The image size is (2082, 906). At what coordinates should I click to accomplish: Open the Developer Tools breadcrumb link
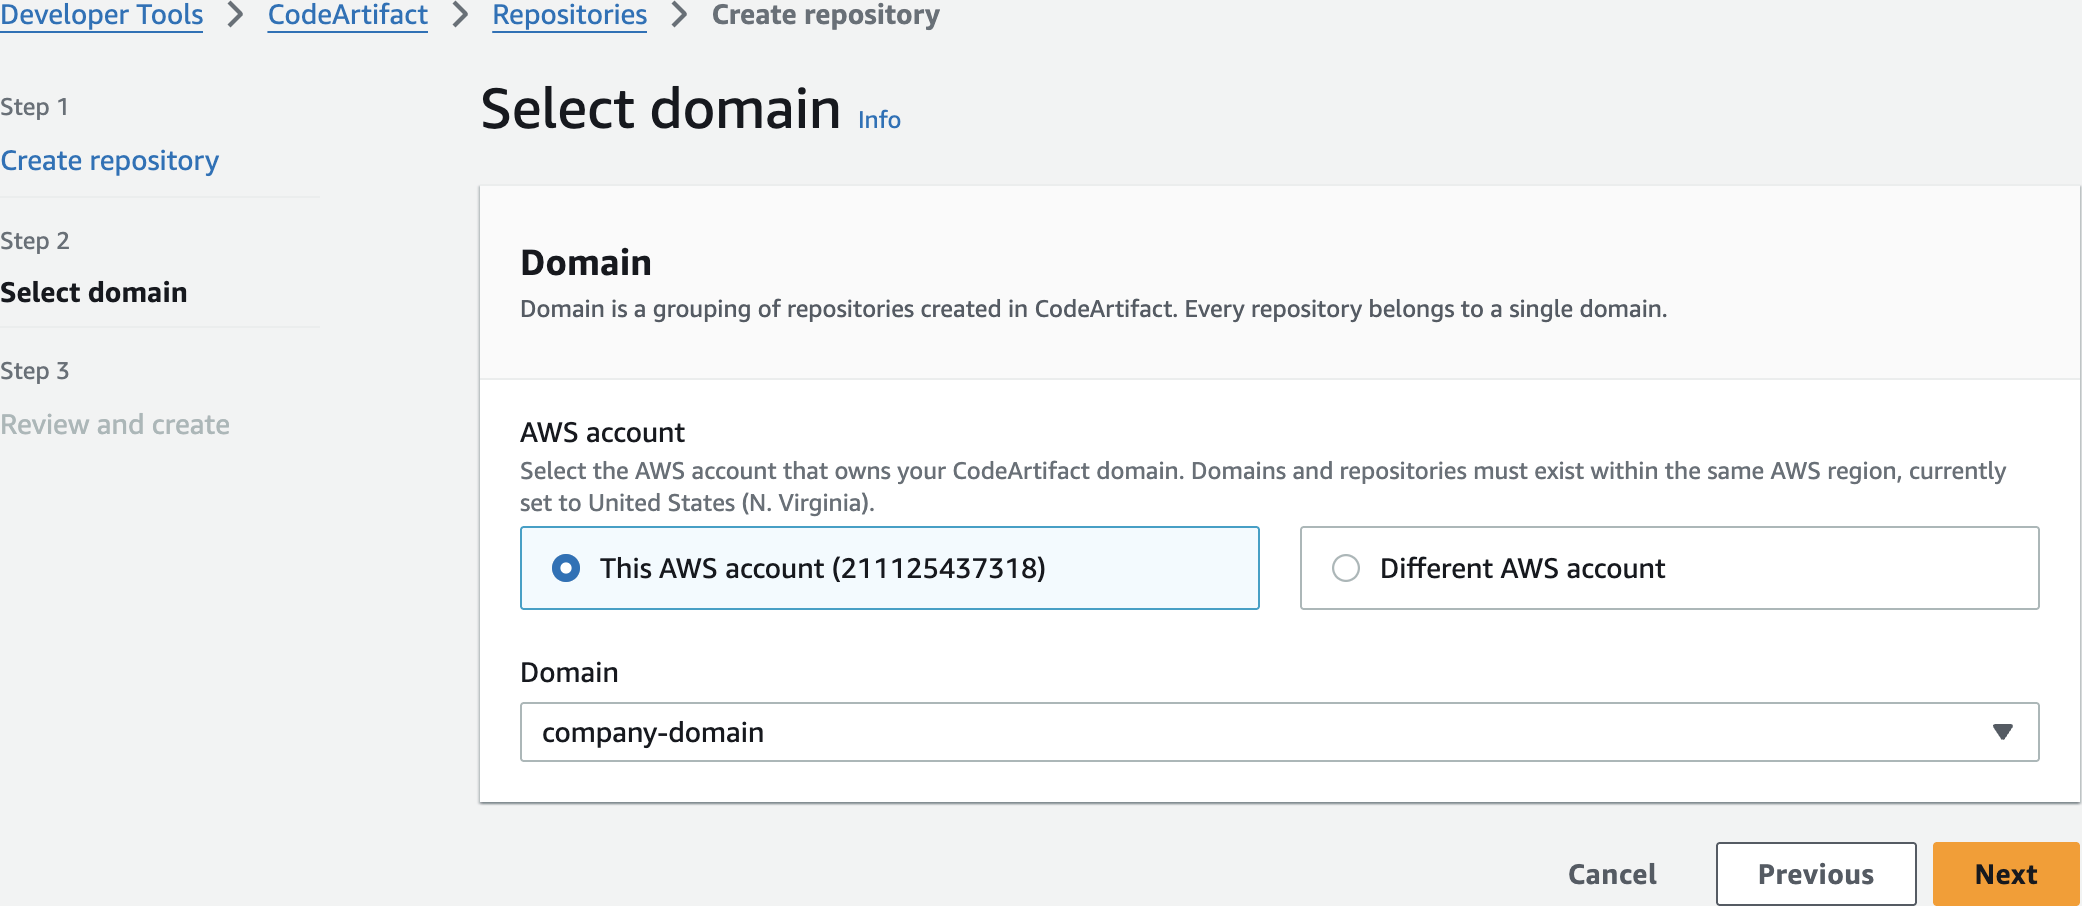[101, 15]
